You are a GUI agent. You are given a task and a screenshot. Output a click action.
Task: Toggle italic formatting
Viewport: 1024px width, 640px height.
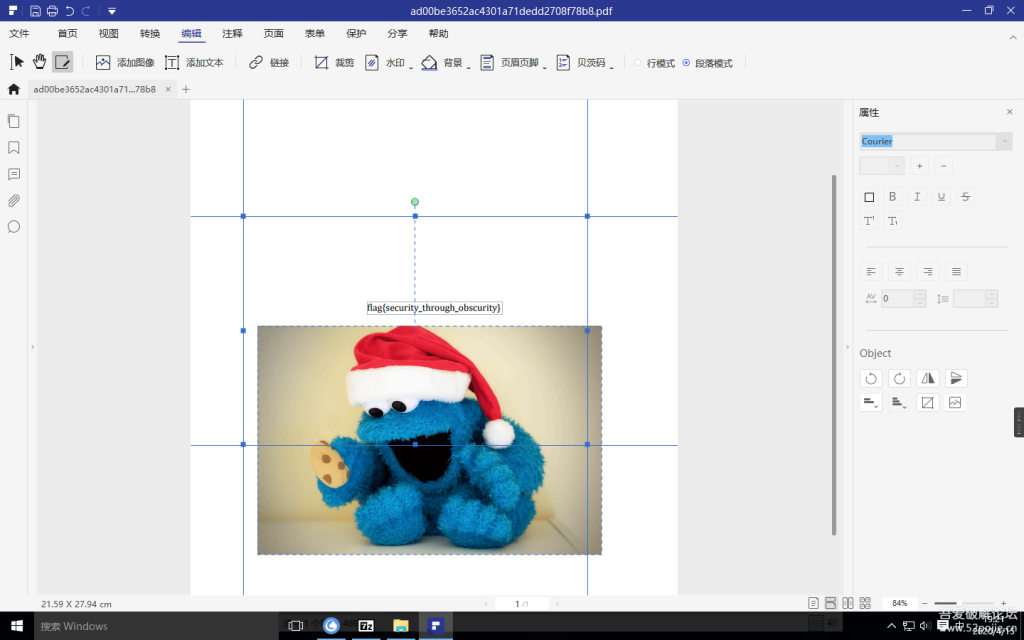click(x=917, y=197)
